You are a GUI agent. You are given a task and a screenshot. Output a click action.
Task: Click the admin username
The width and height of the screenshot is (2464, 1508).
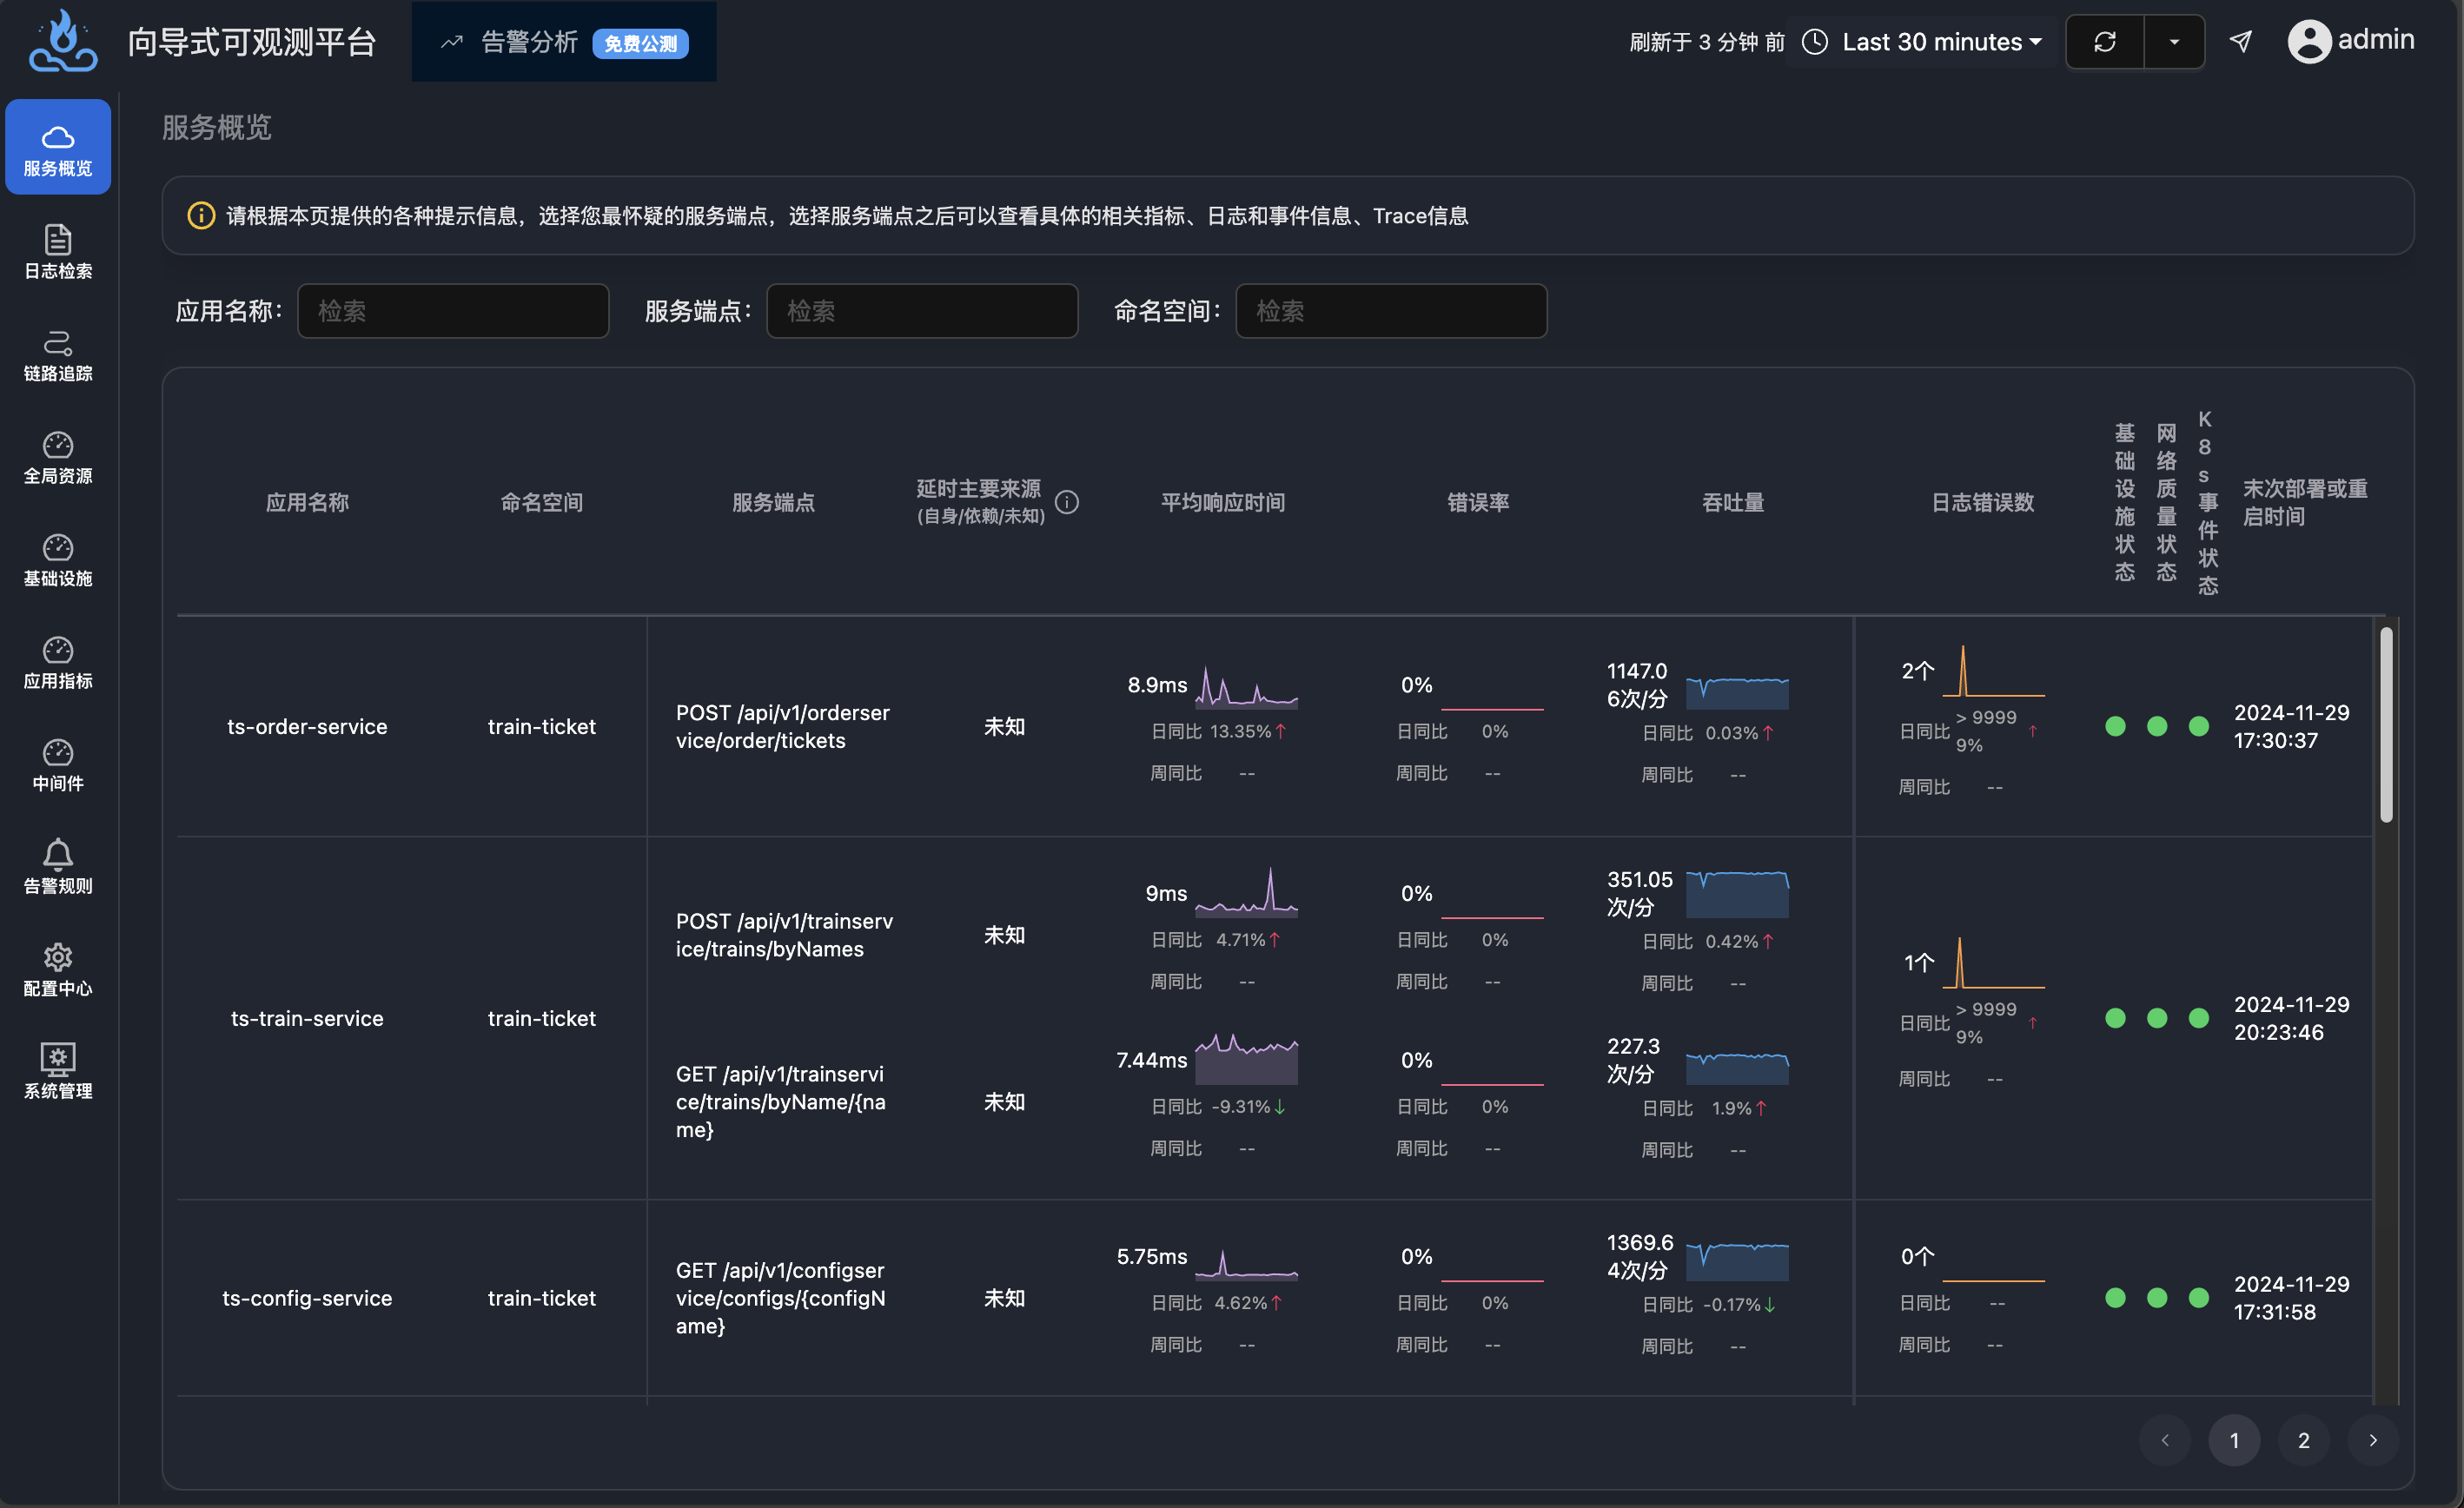coord(2376,40)
